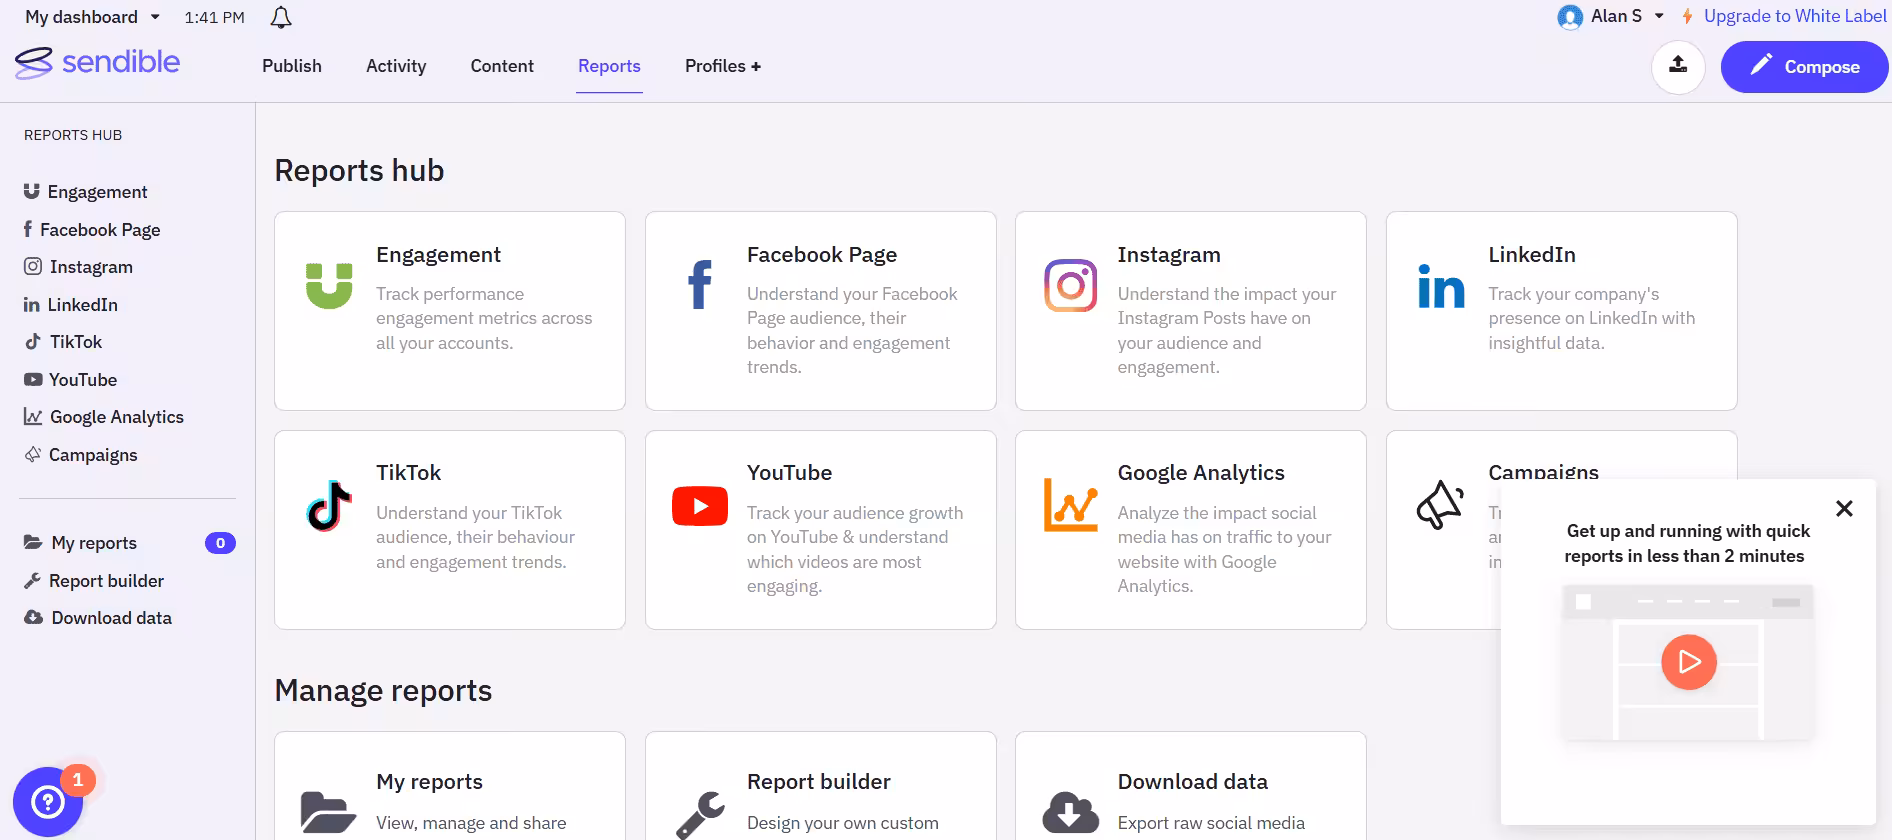Viewport: 1892px width, 840px height.
Task: Open the Alan S account dropdown arrow
Action: (x=1659, y=16)
